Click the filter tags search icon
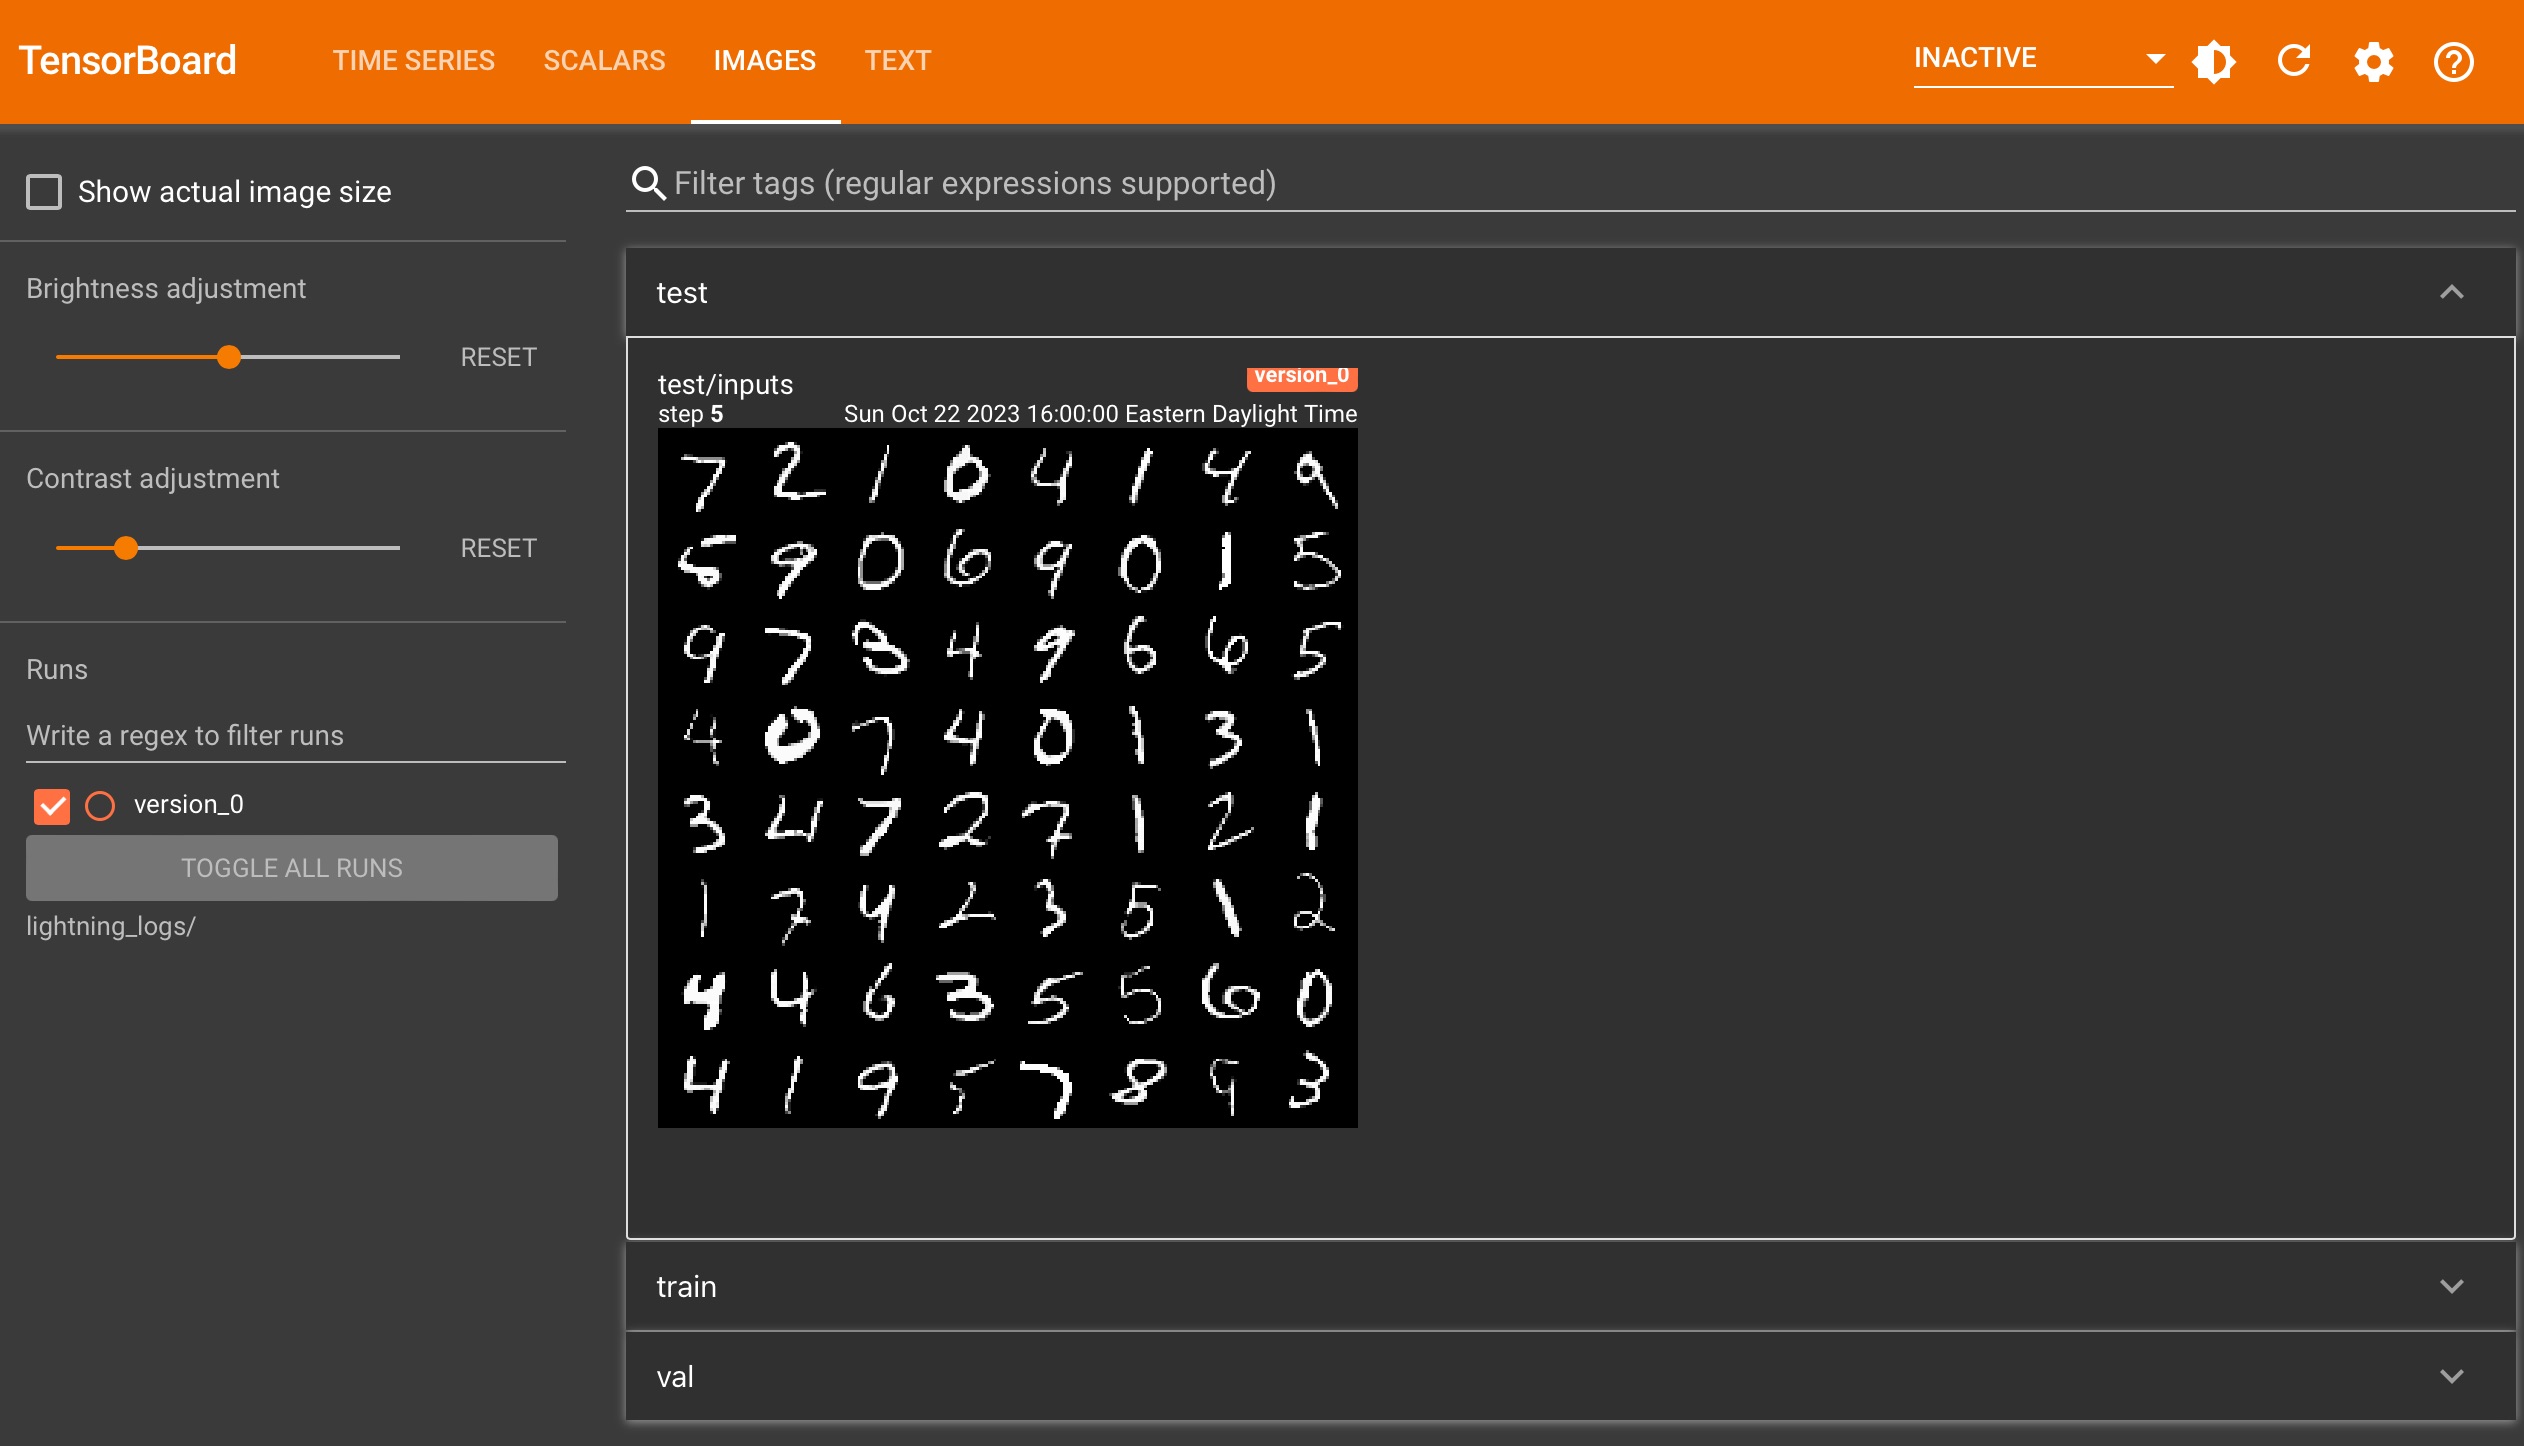The height and width of the screenshot is (1446, 2524). pyautogui.click(x=648, y=183)
